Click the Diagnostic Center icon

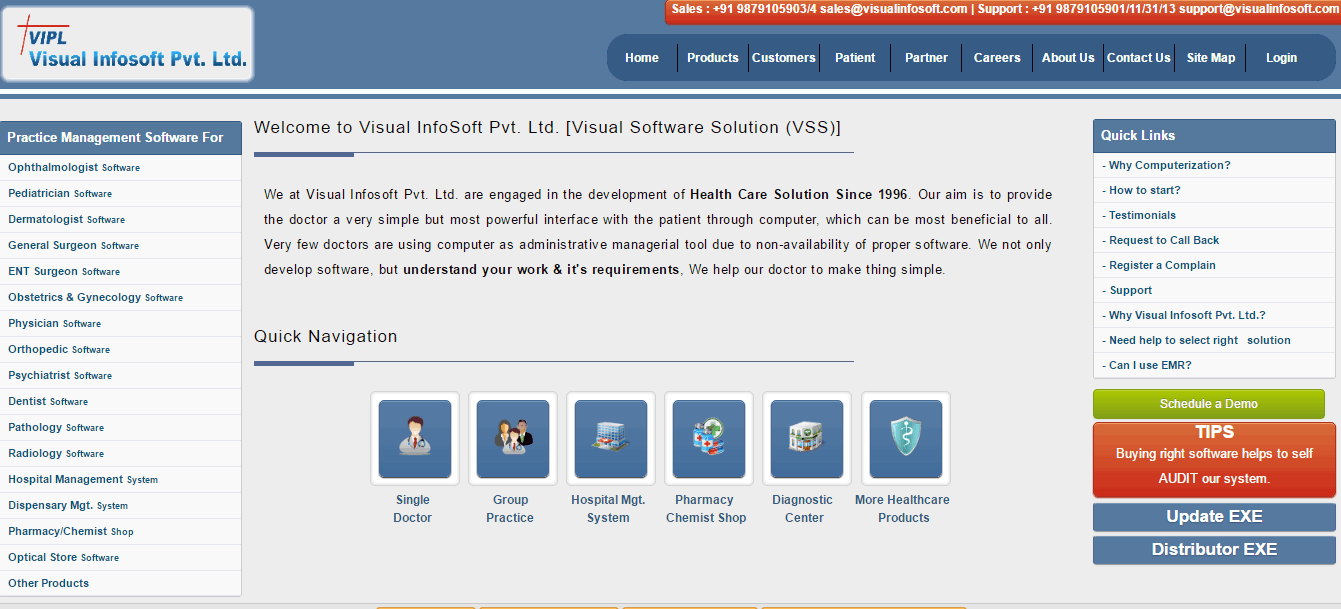(x=807, y=439)
